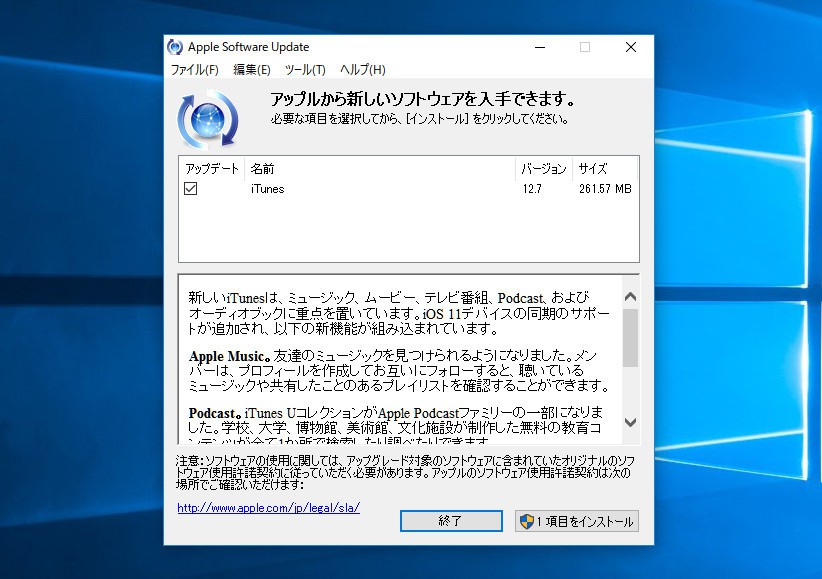
Task: Click the version value 12.7
Action: pyautogui.click(x=532, y=189)
